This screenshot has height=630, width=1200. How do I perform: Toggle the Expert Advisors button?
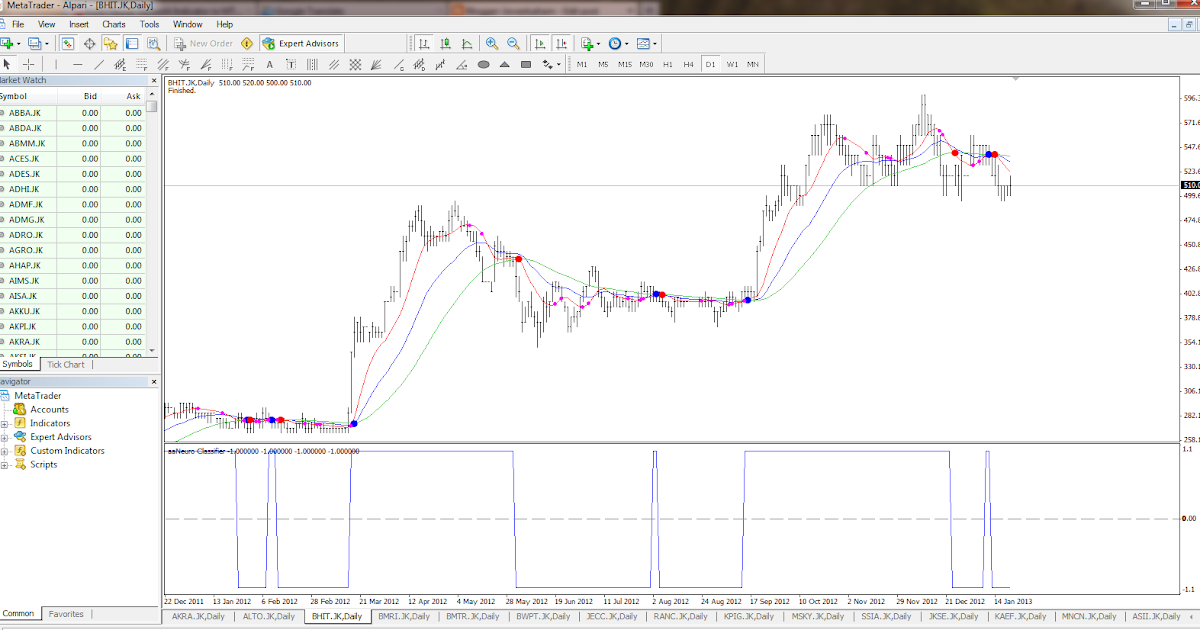point(301,43)
